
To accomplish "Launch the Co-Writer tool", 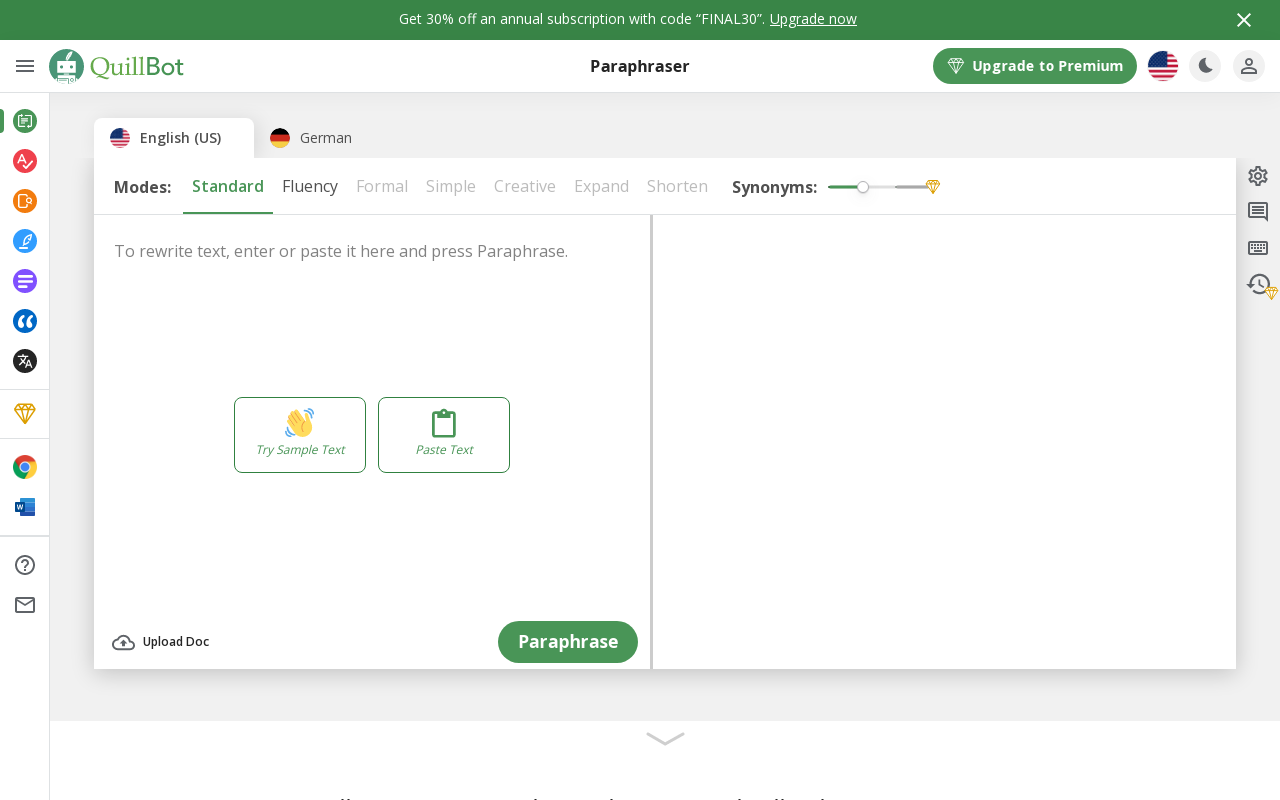I will tap(24, 241).
